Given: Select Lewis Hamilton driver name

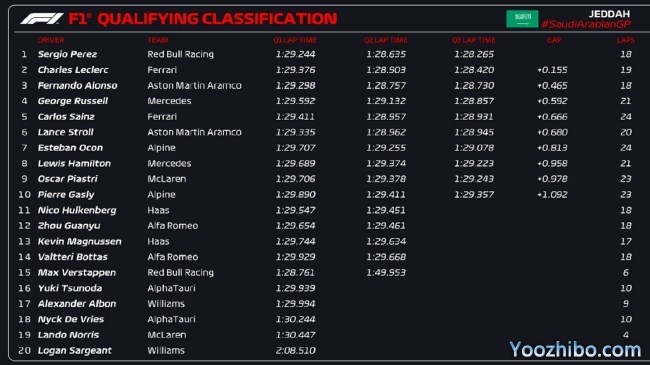Looking at the screenshot, I should (74, 163).
